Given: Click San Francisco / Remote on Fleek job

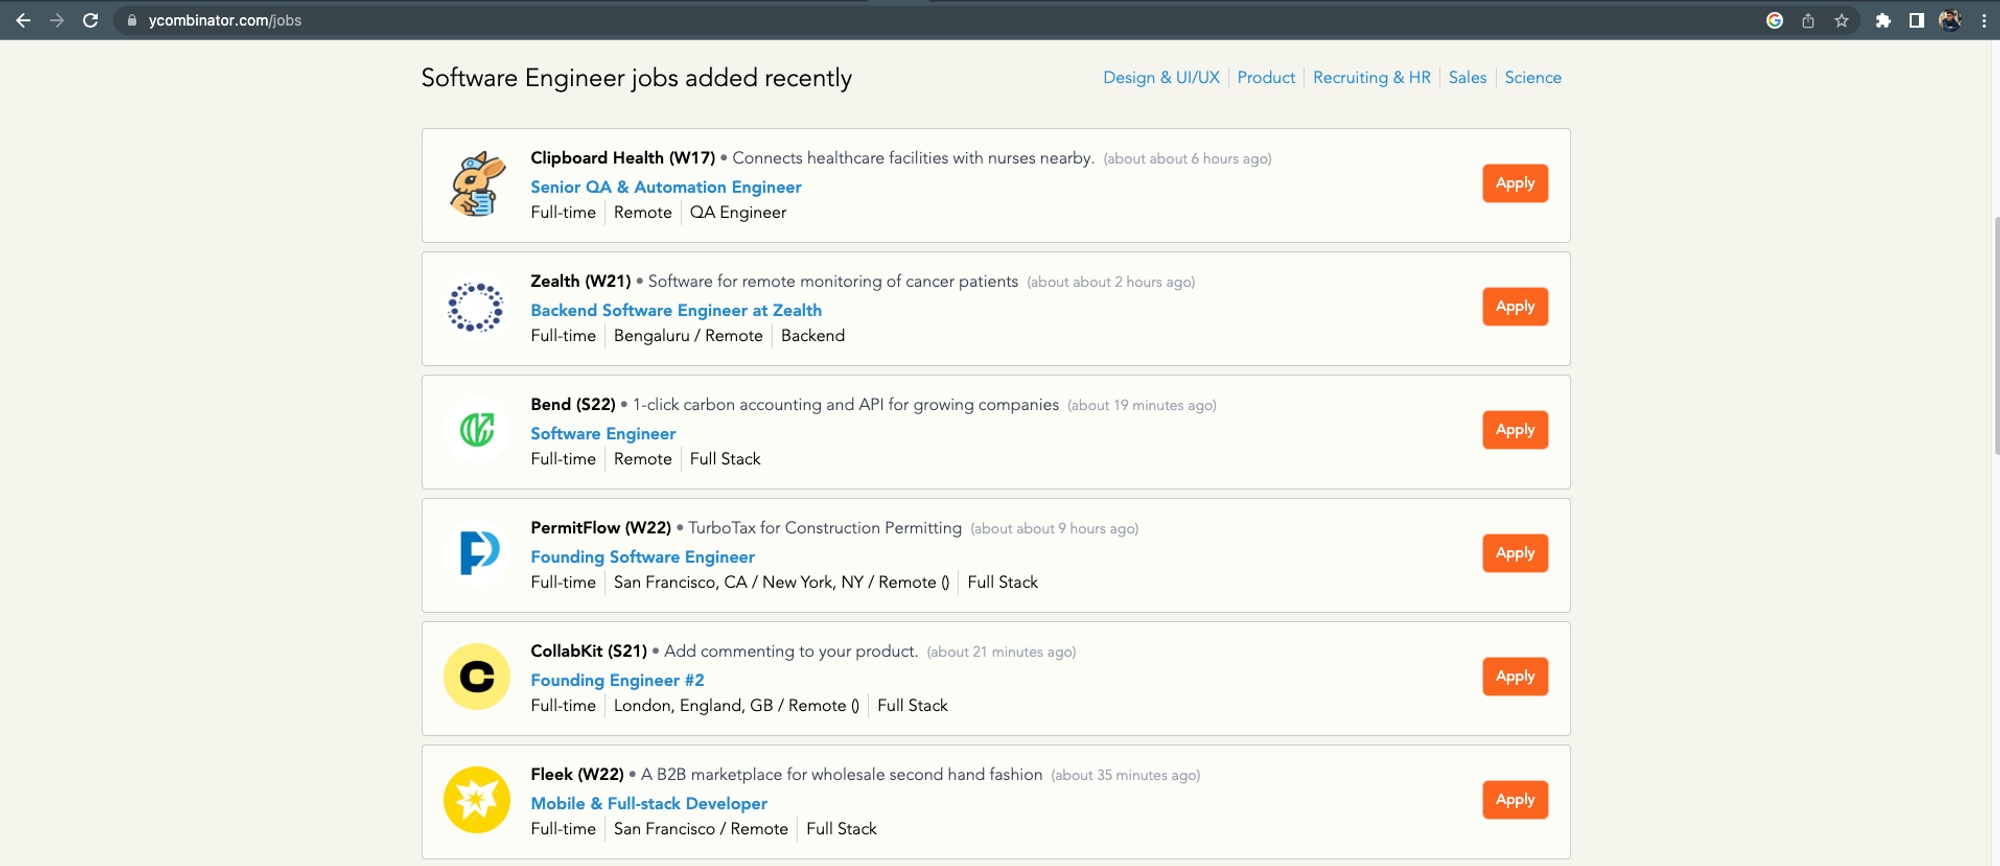Looking at the screenshot, I should pos(701,828).
